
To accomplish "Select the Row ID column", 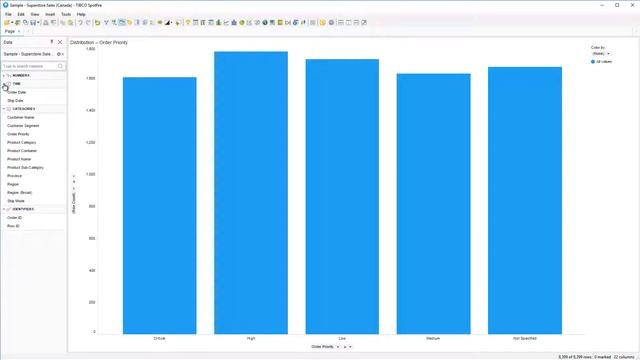I will tap(13, 226).
